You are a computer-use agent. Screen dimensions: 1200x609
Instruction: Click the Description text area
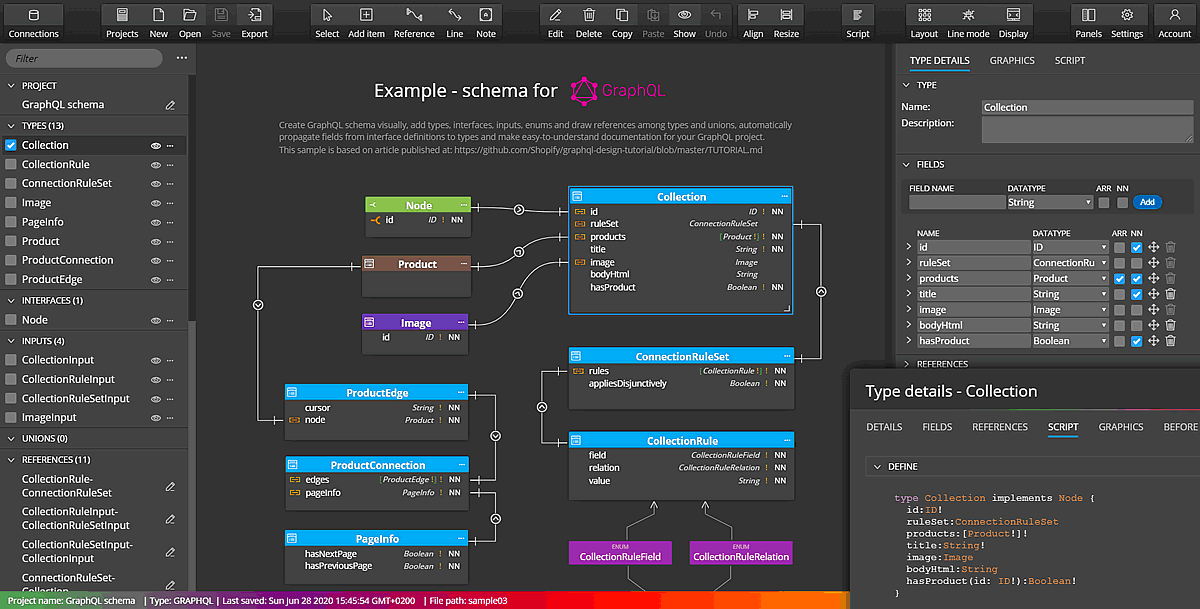1087,130
